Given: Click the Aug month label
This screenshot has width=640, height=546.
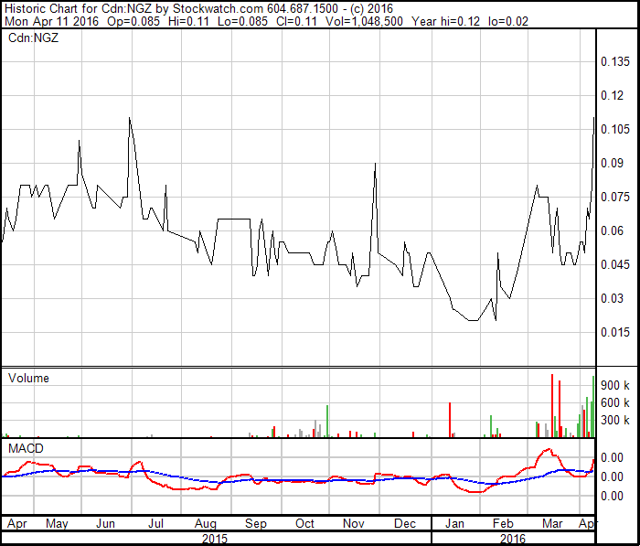Looking at the screenshot, I should click(205, 524).
